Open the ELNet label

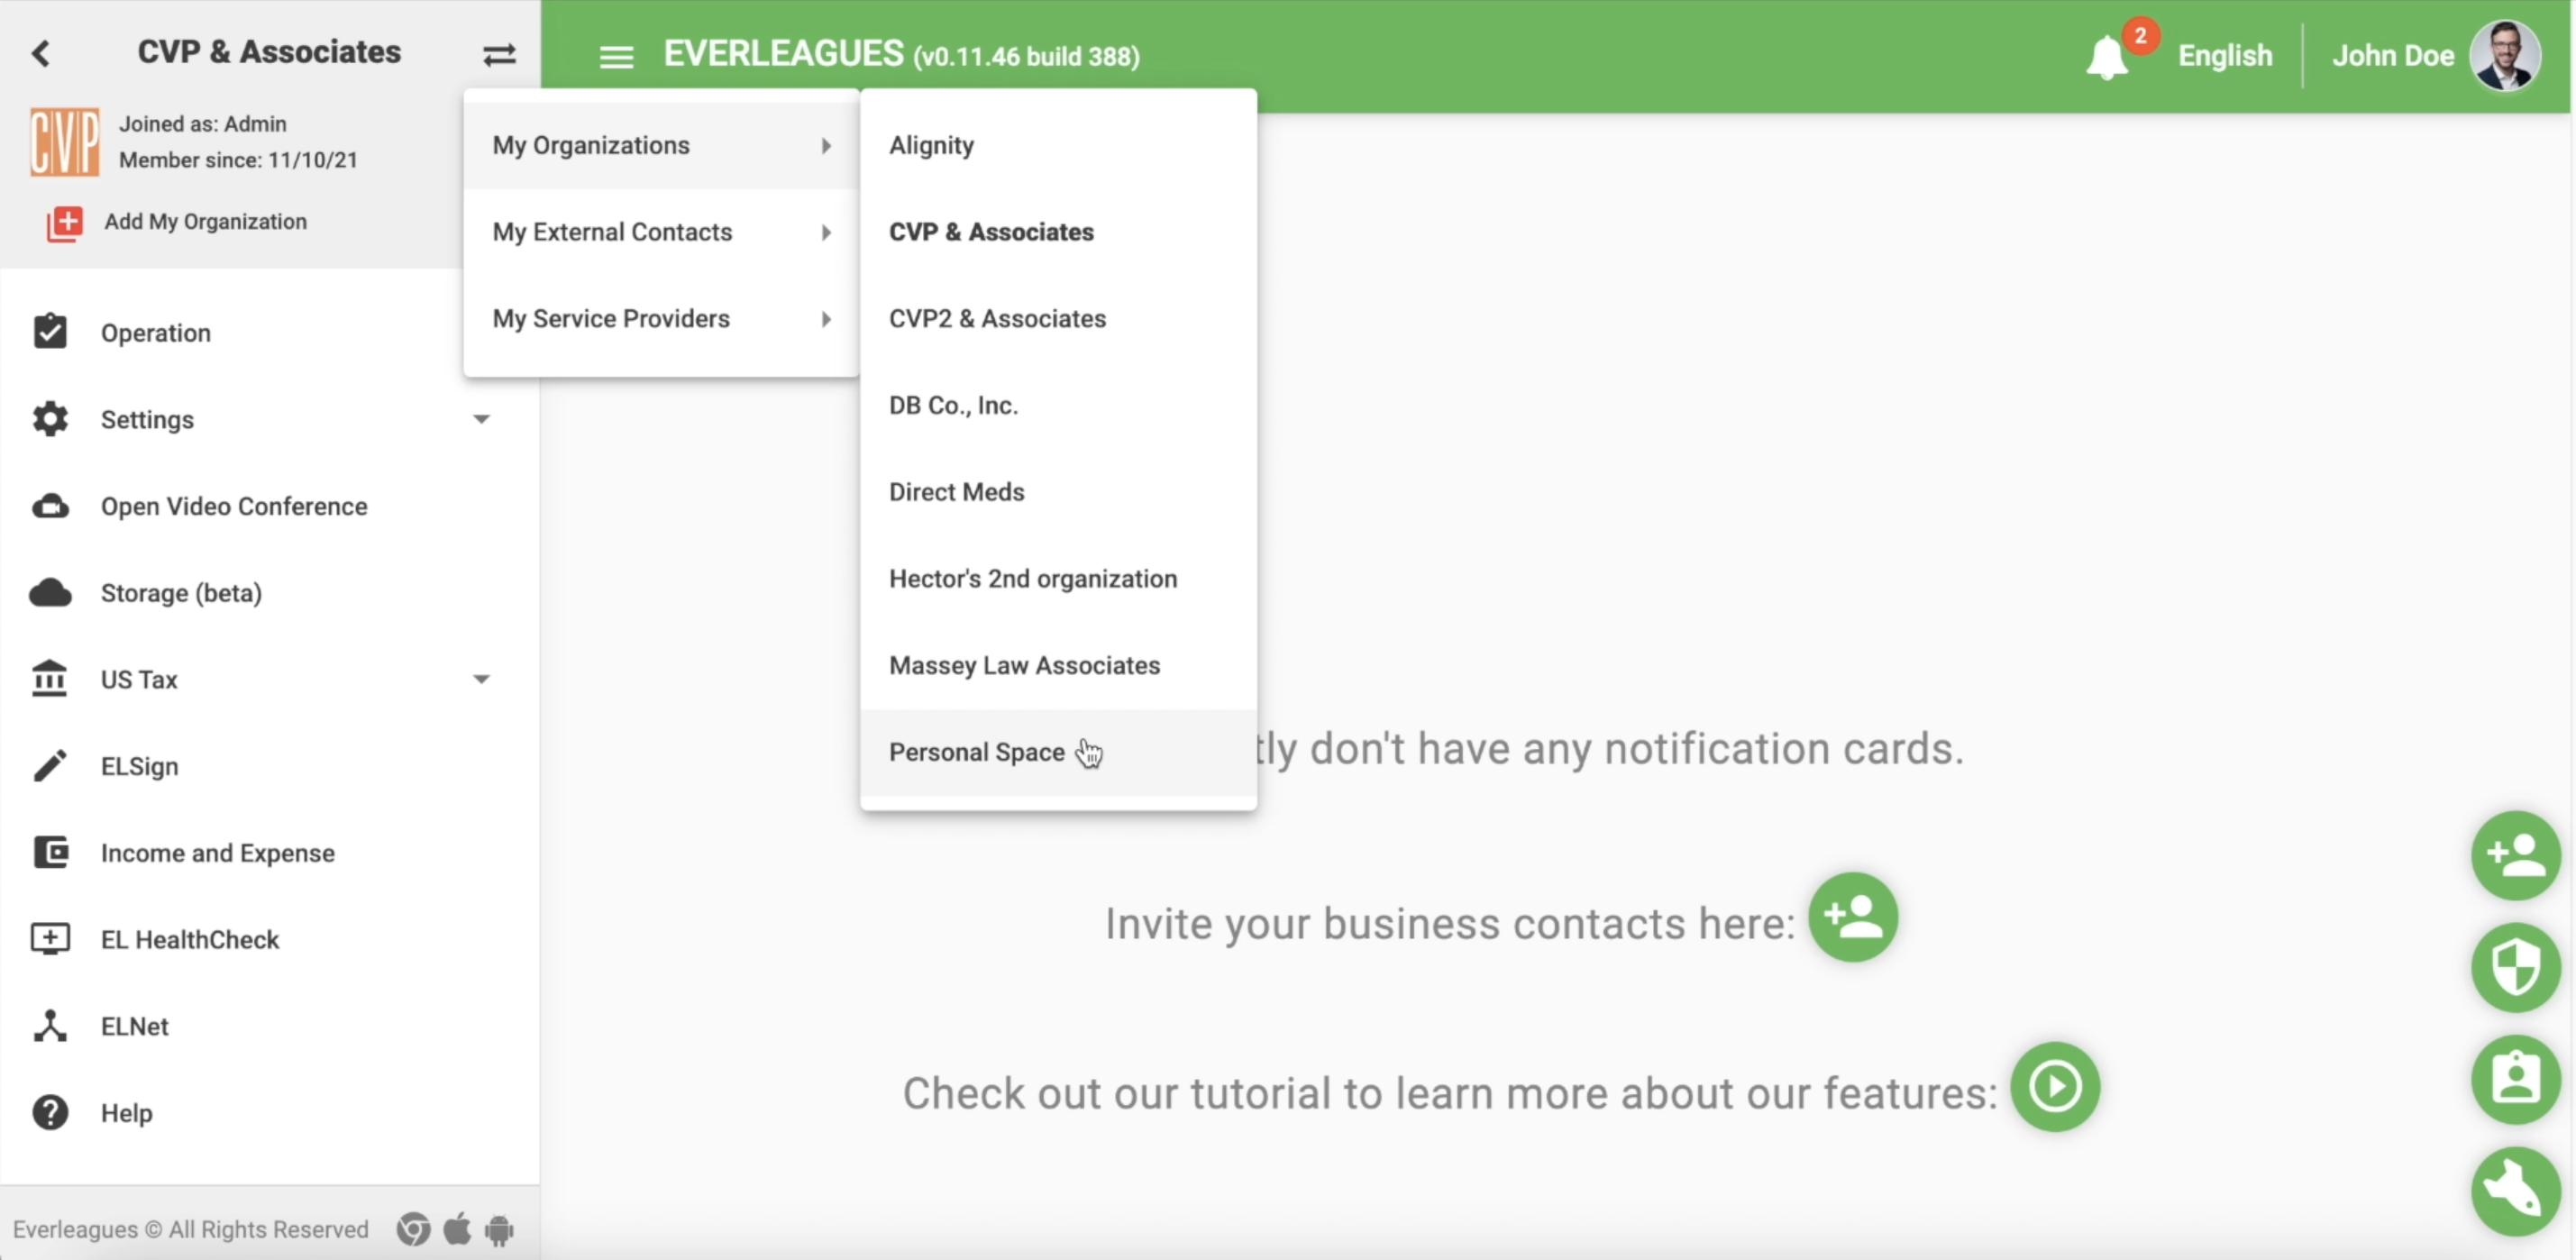coord(134,1027)
